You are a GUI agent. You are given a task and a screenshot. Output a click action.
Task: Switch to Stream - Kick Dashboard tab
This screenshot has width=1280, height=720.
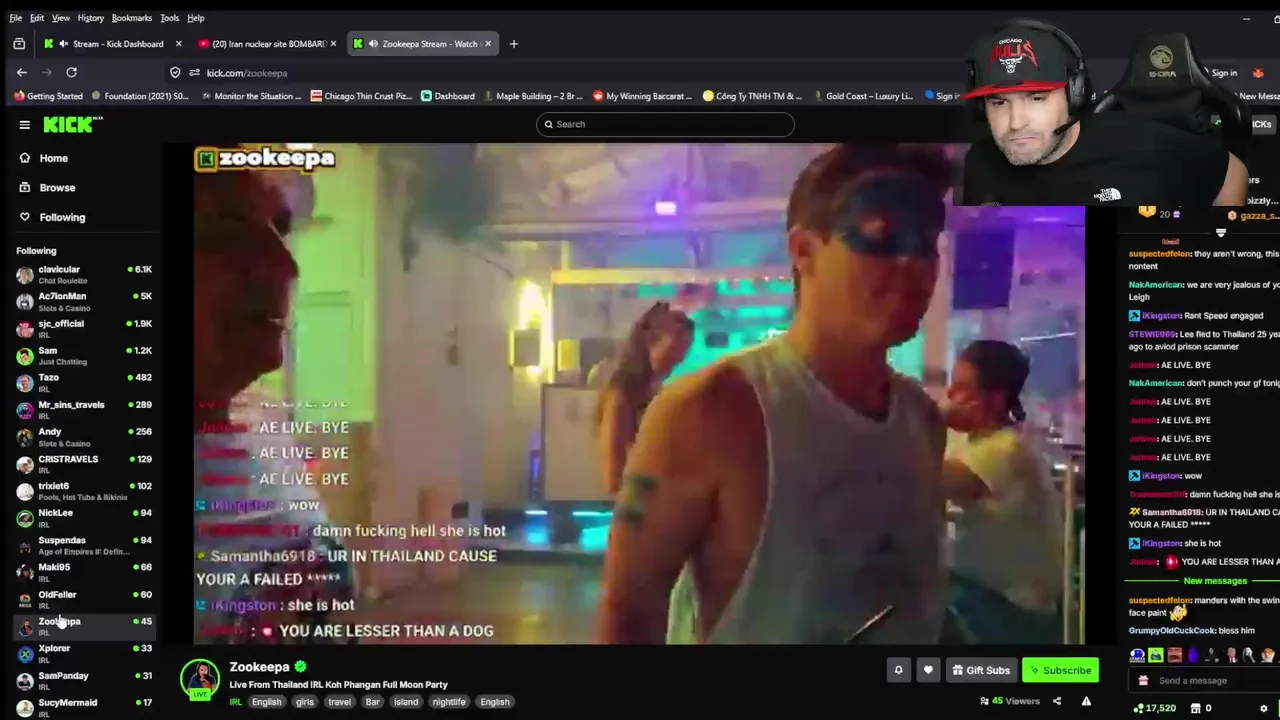[x=112, y=44]
